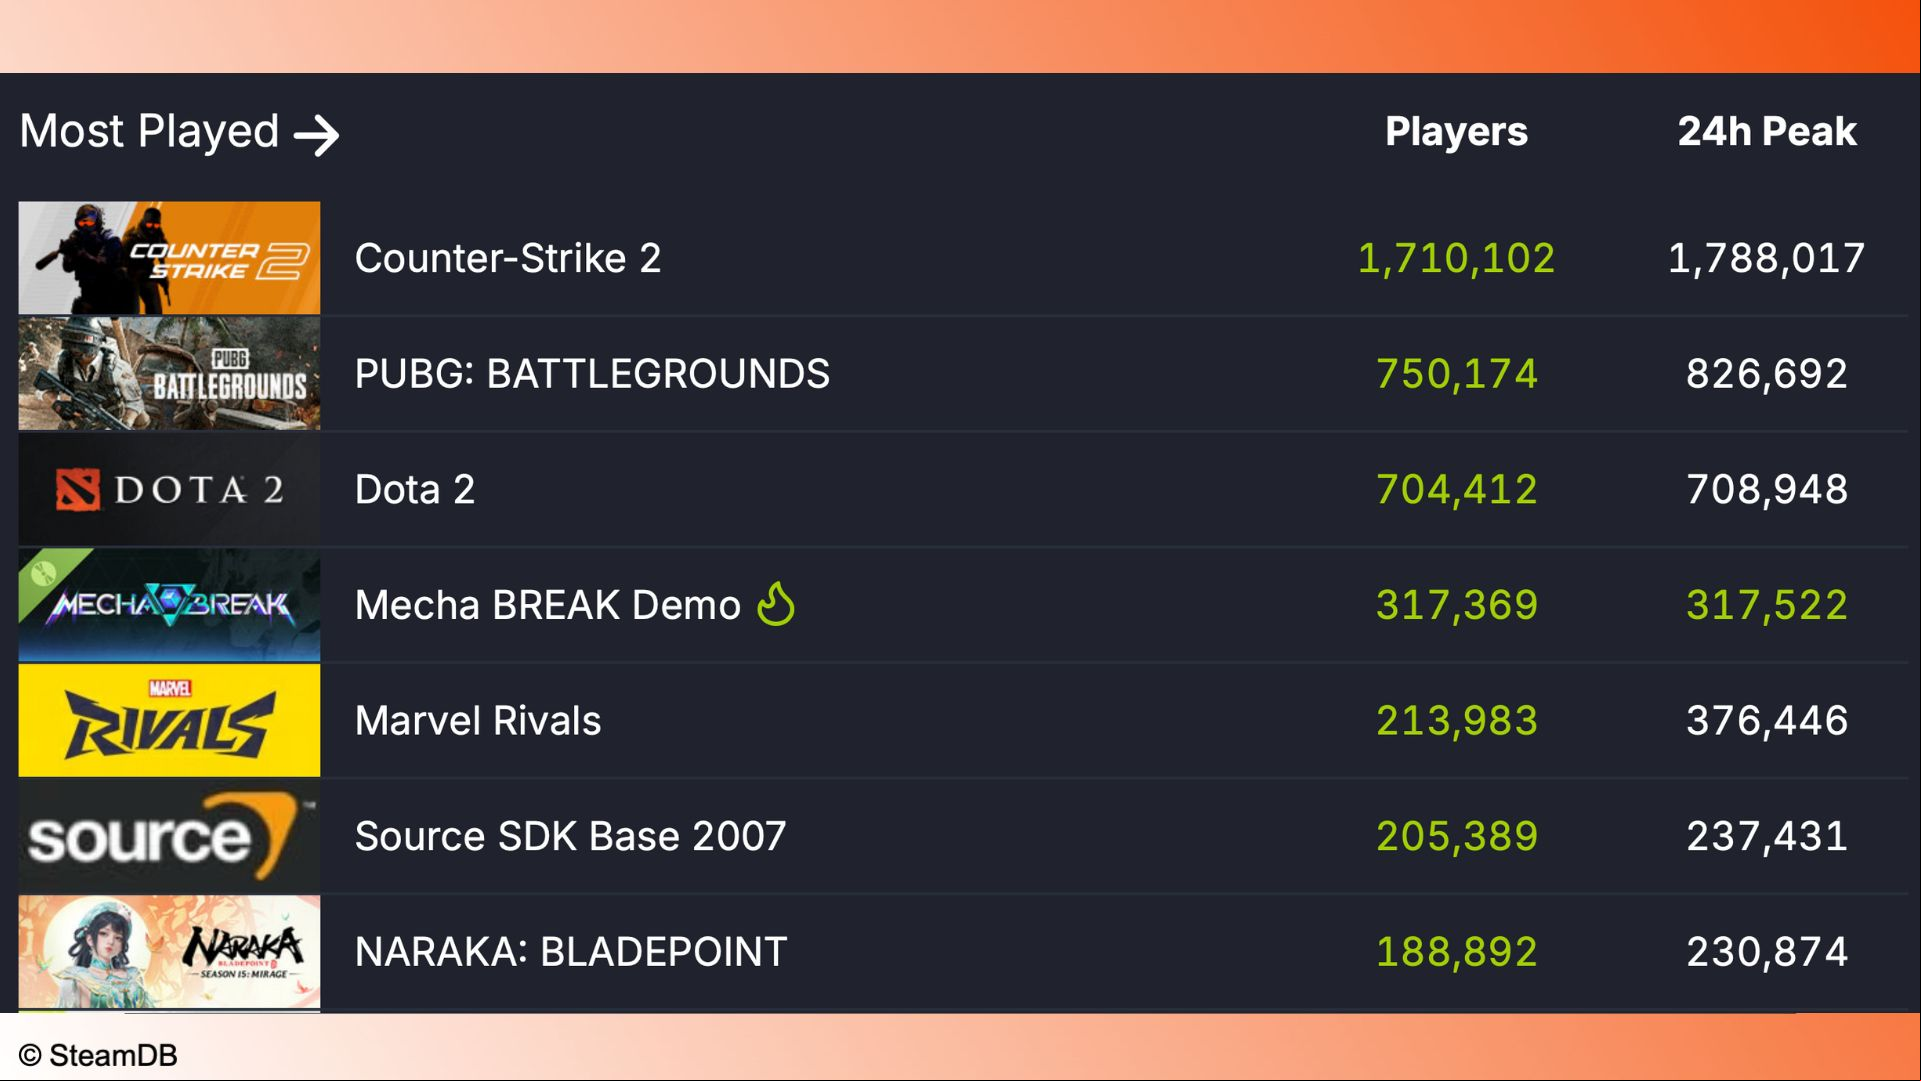The width and height of the screenshot is (1921, 1081).
Task: Open the Marvel Rivals yellow banner
Action: coord(170,720)
